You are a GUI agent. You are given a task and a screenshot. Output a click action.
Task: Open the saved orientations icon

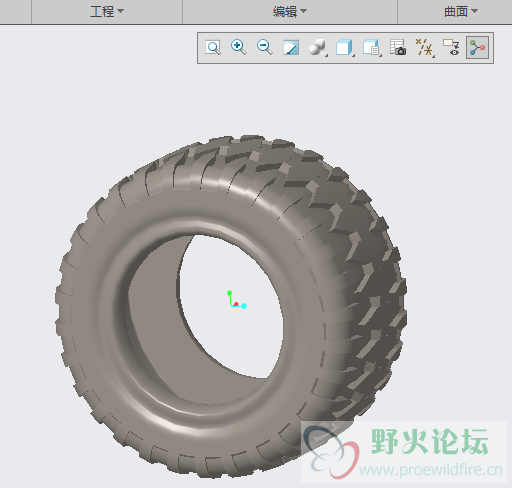click(371, 47)
